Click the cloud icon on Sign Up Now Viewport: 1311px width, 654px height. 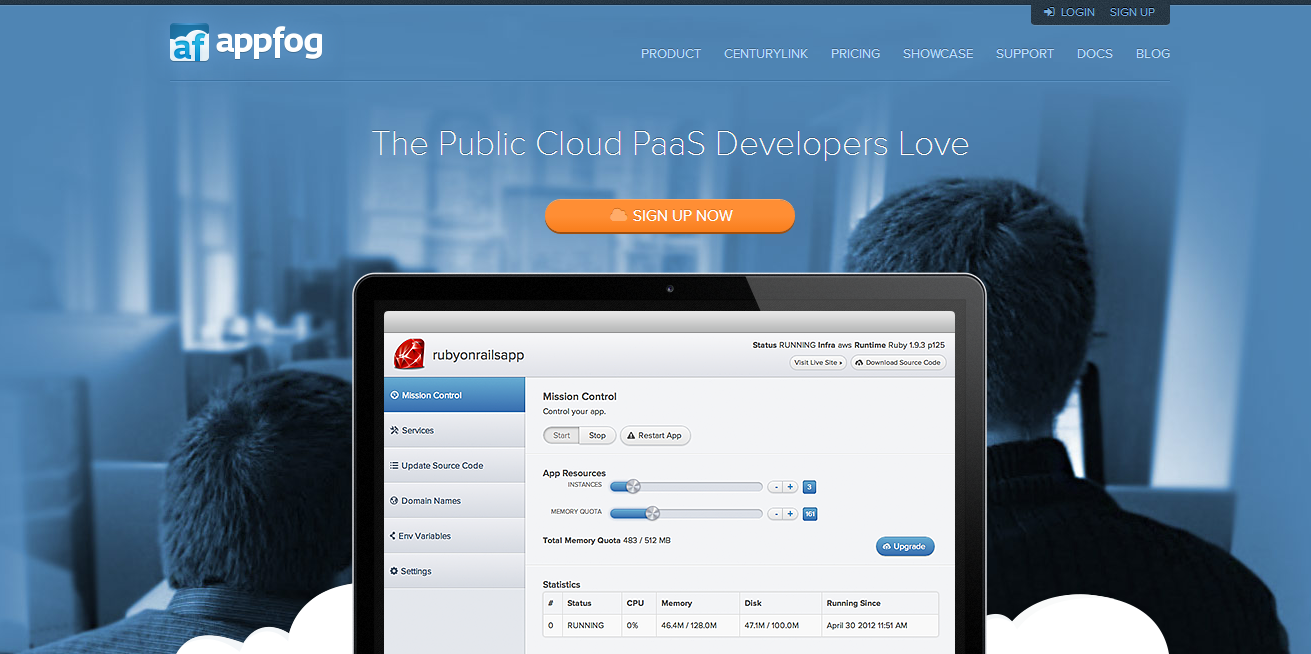click(618, 216)
